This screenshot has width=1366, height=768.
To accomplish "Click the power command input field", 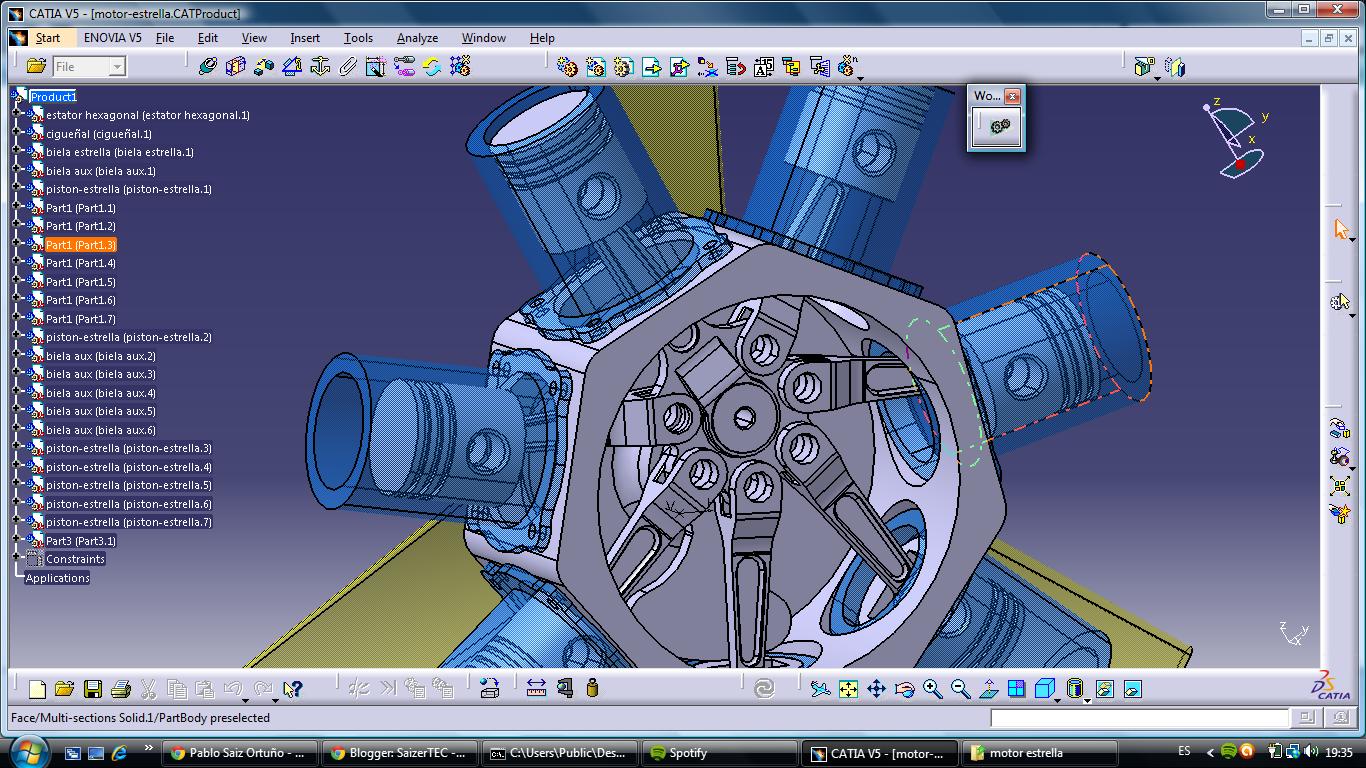I will coord(1140,717).
